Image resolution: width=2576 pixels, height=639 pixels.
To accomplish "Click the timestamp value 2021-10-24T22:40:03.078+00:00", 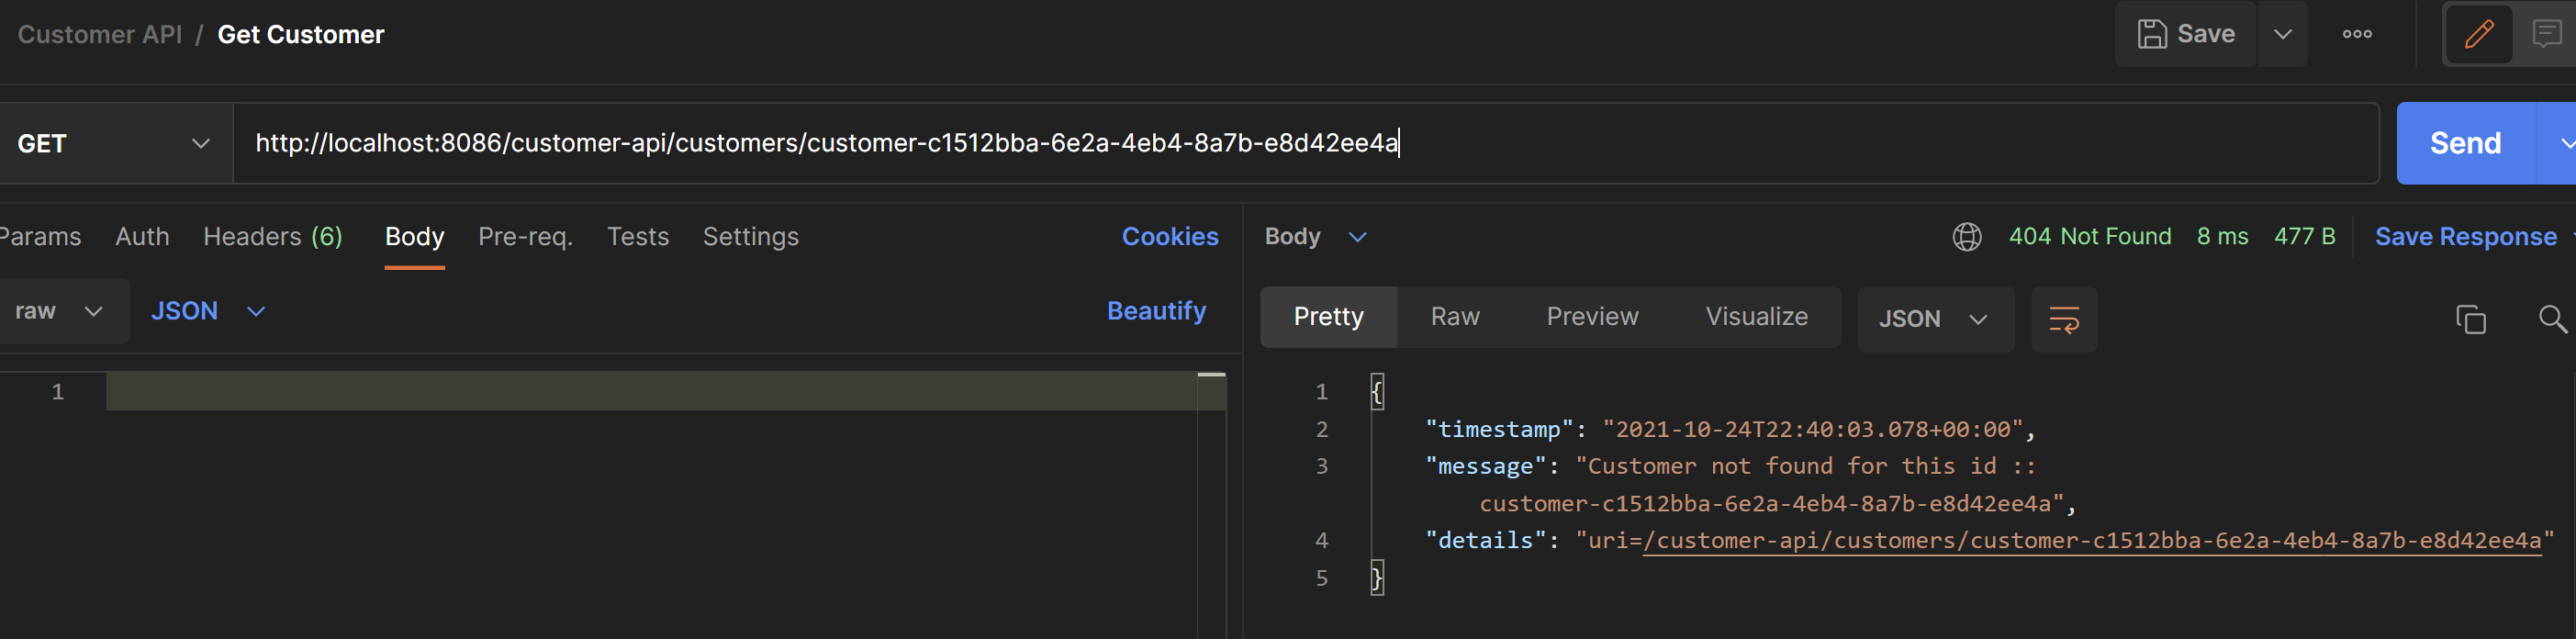I will [1812, 429].
